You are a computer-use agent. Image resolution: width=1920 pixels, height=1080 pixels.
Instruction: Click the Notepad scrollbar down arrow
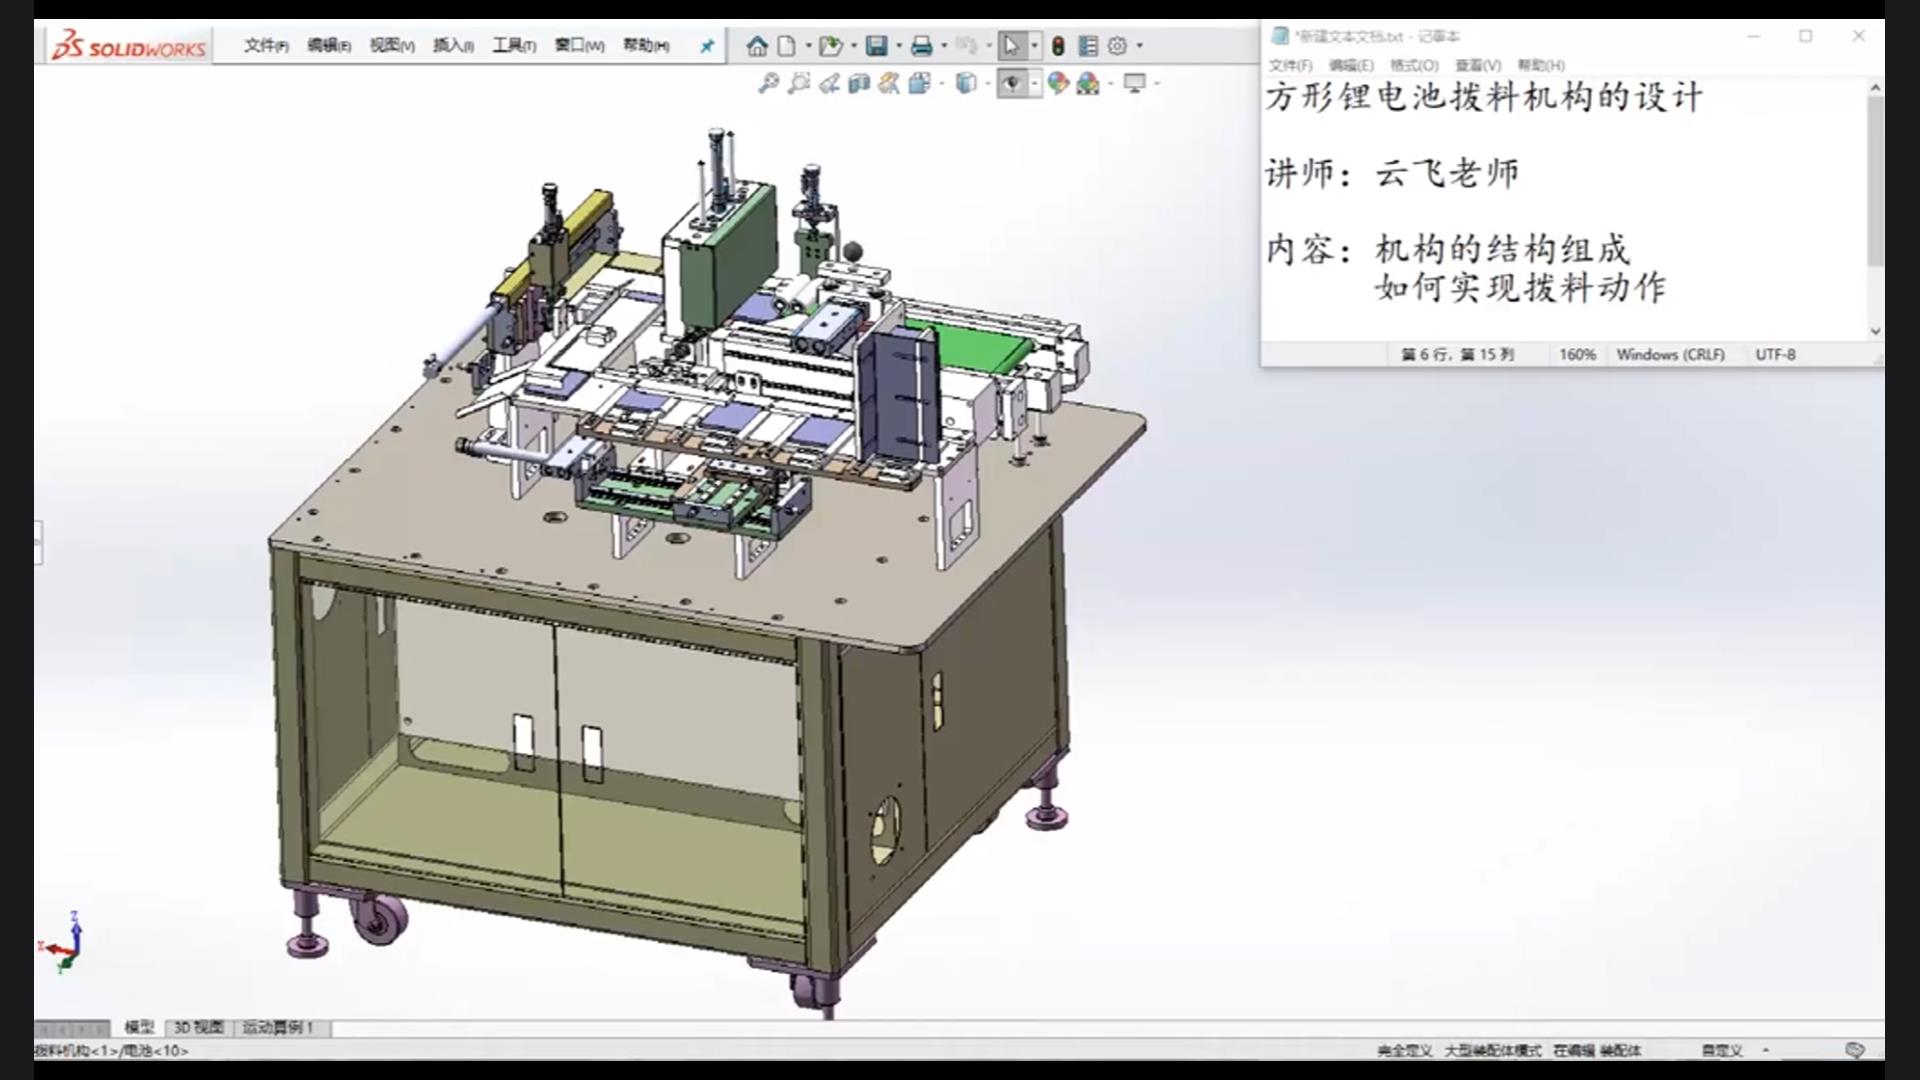coord(1875,331)
